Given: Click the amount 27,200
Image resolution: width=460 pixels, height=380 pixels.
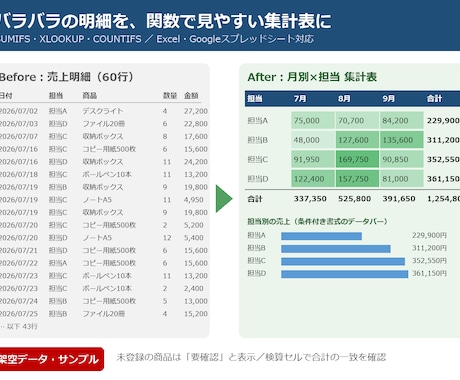Looking at the screenshot, I should 196,111.
